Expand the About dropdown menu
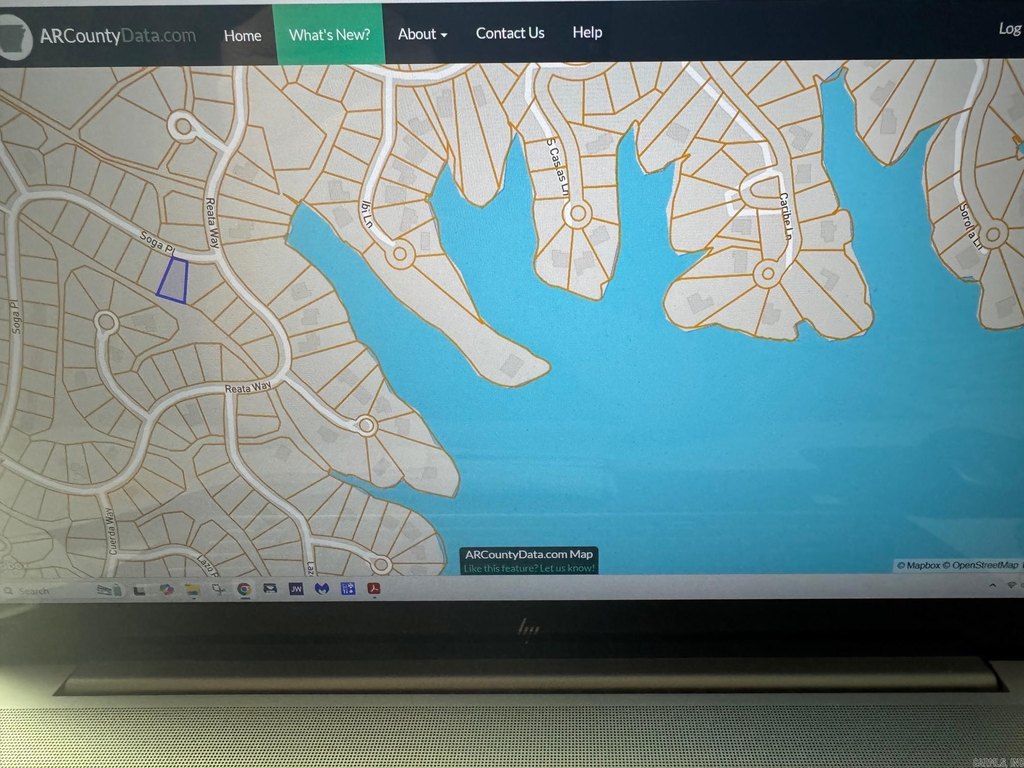Viewport: 1024px width, 768px height. 422,34
